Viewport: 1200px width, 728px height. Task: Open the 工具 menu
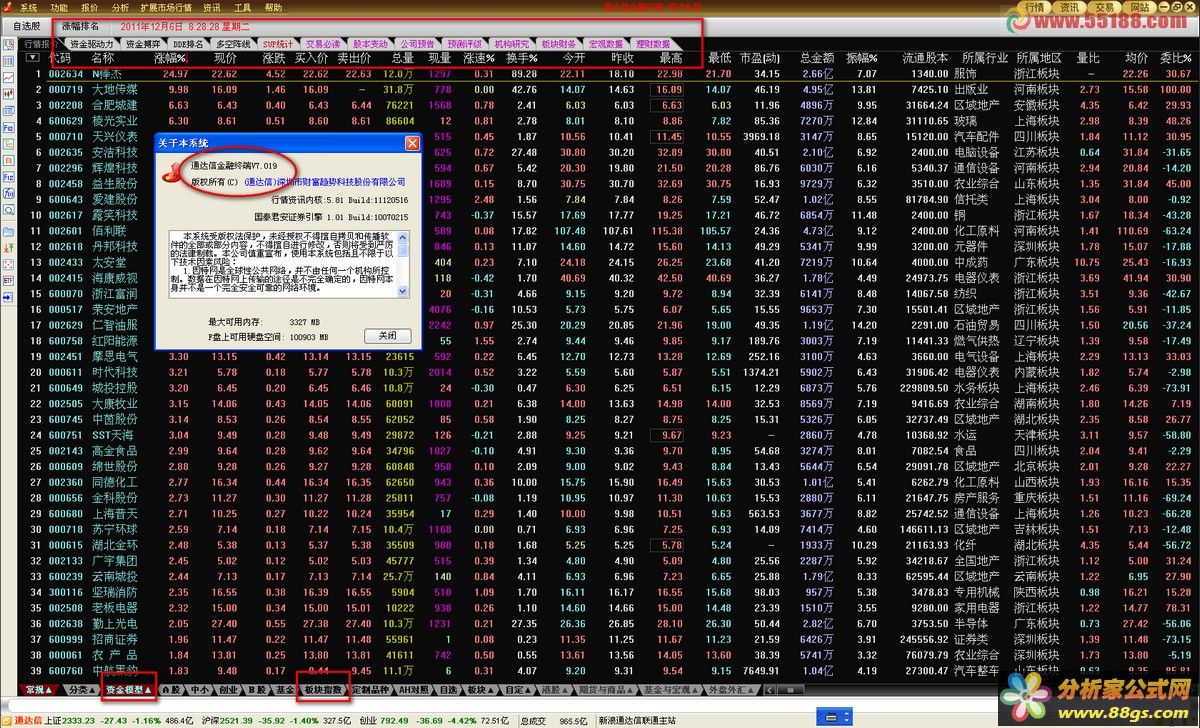(x=242, y=7)
